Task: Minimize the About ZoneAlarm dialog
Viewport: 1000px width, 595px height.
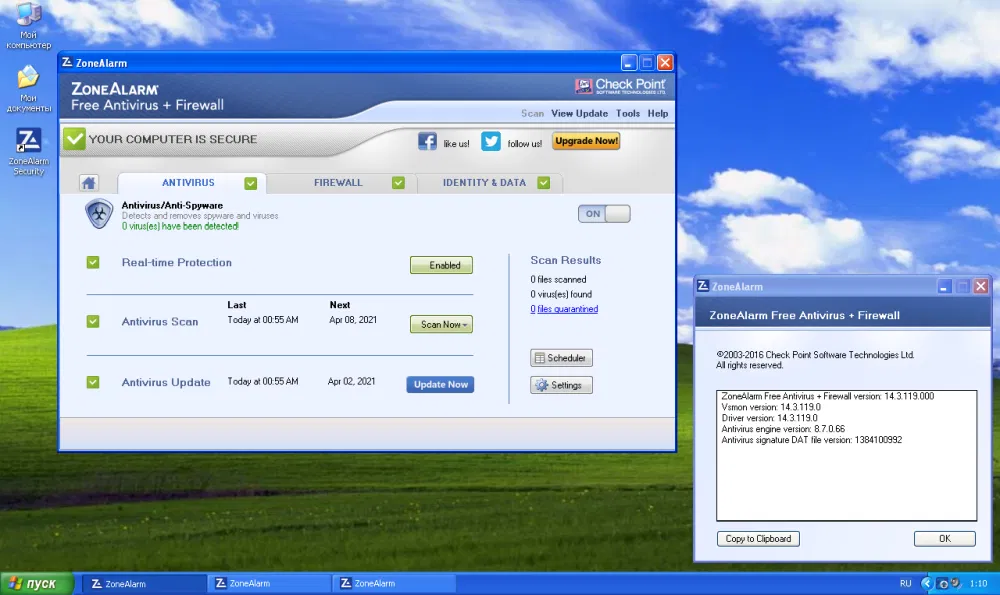Action: pos(944,286)
